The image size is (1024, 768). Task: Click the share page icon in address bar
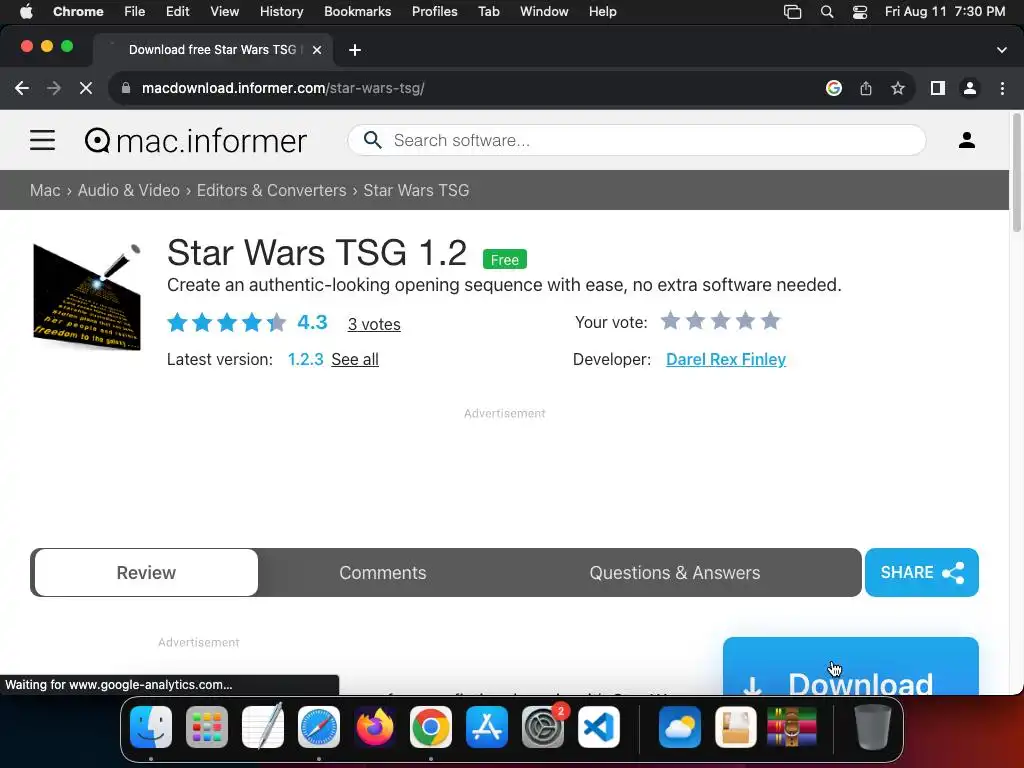coord(865,88)
